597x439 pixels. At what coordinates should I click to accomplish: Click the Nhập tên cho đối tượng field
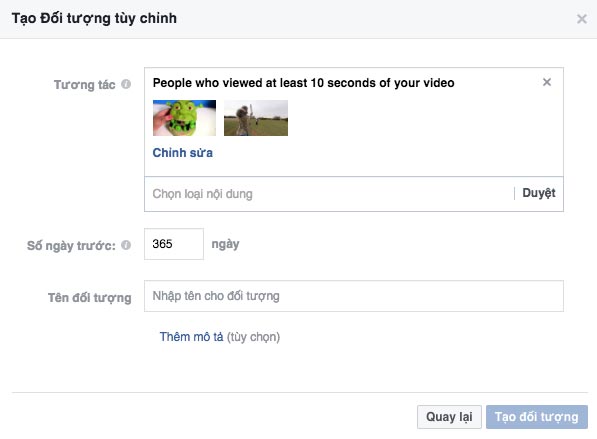354,296
